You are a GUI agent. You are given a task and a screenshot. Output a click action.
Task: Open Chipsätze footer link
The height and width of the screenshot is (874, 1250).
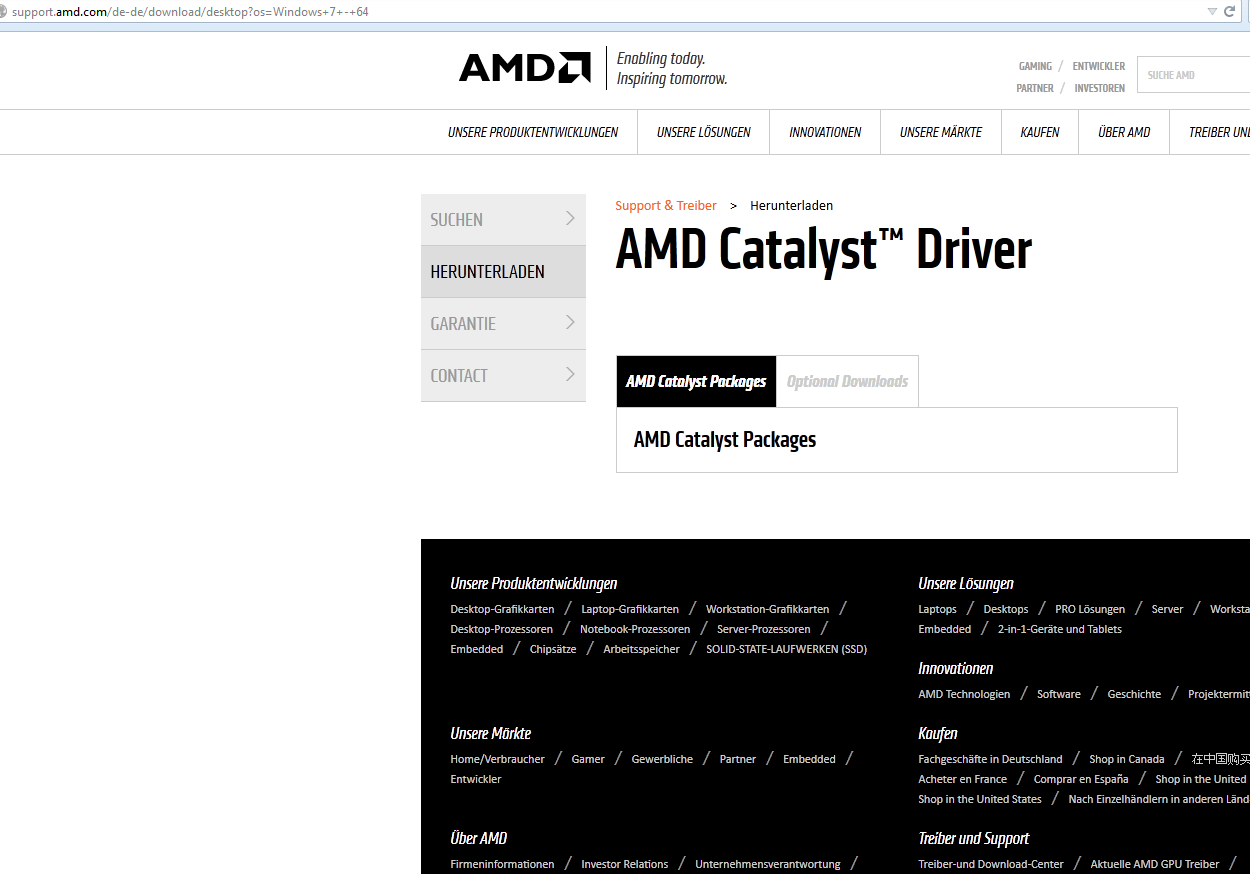(553, 649)
